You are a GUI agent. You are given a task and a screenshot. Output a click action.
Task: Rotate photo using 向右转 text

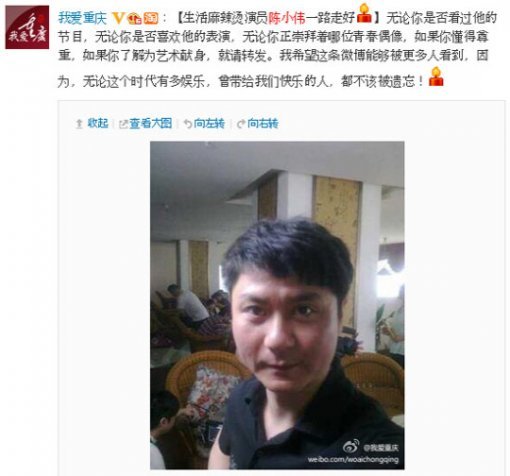tap(263, 124)
